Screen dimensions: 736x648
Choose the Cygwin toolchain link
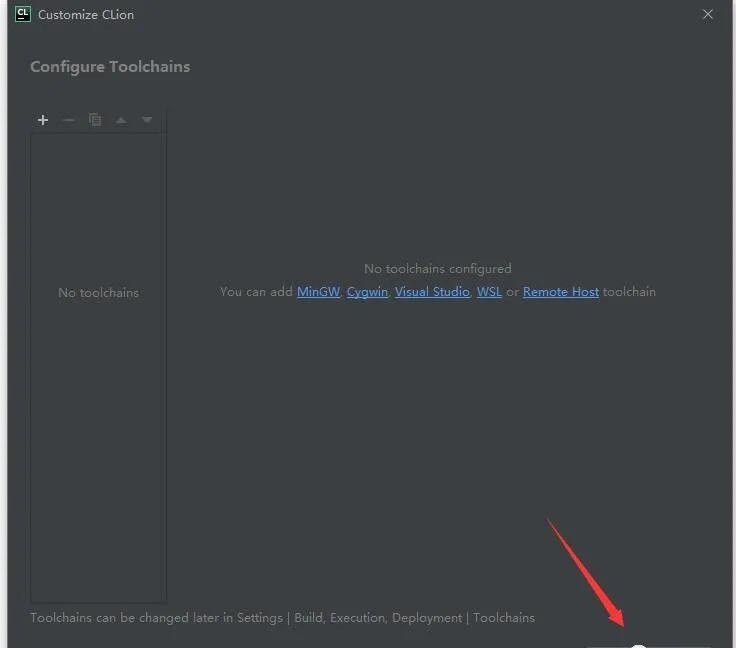(x=367, y=292)
